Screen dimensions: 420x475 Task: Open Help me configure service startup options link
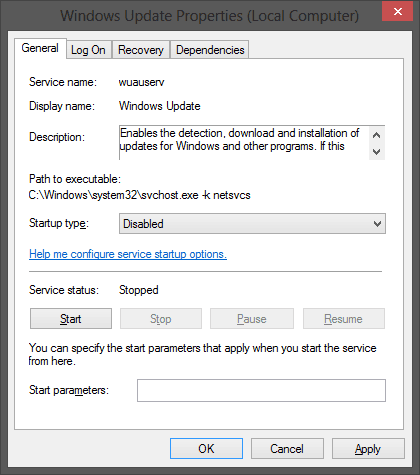click(128, 254)
